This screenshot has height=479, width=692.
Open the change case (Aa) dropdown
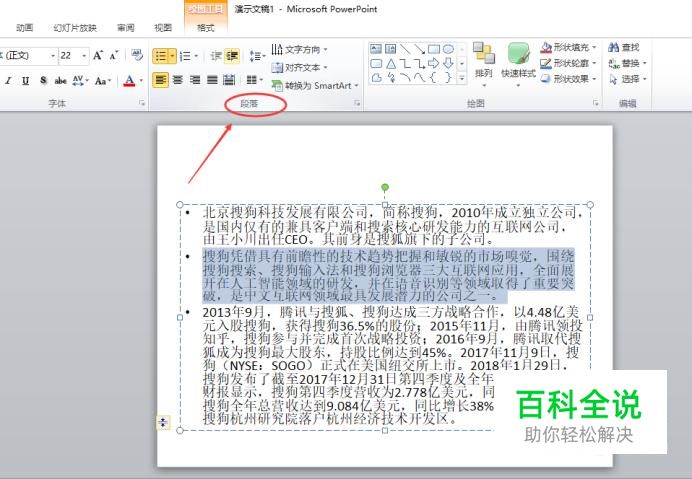102,81
